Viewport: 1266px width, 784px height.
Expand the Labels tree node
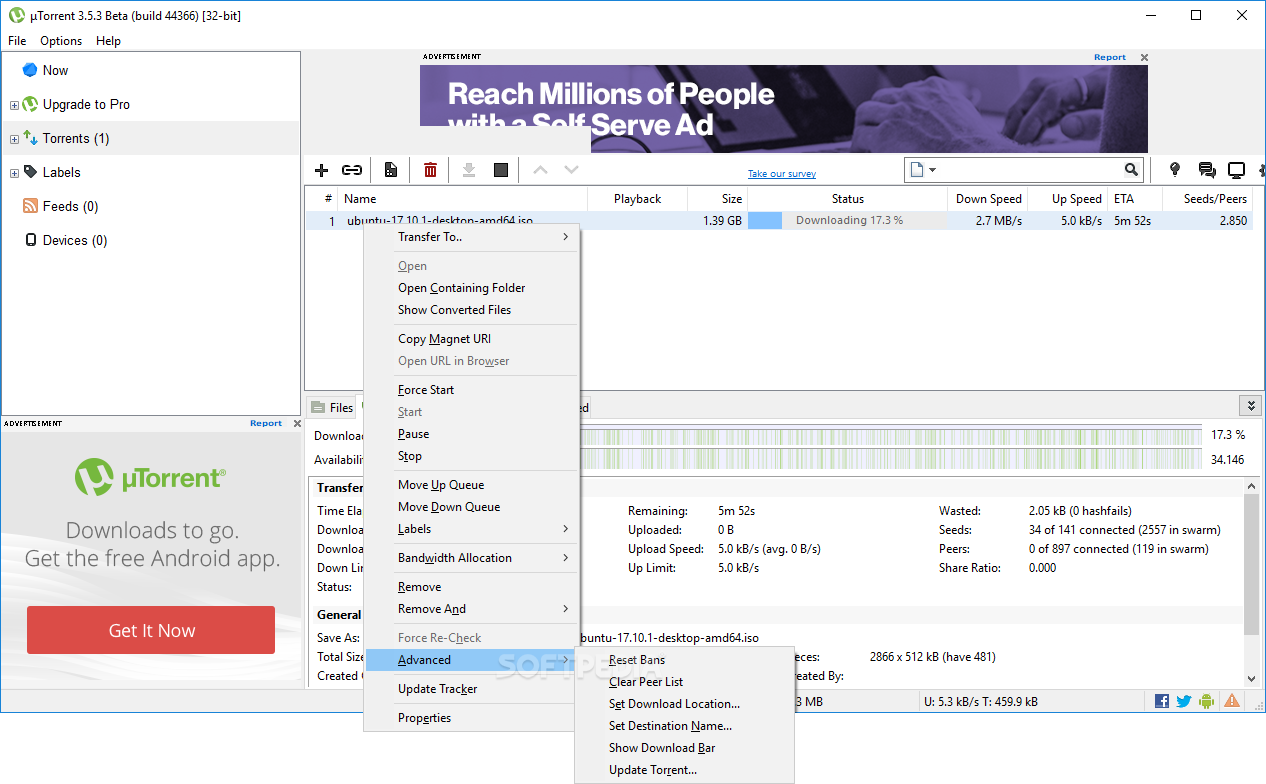(x=14, y=173)
